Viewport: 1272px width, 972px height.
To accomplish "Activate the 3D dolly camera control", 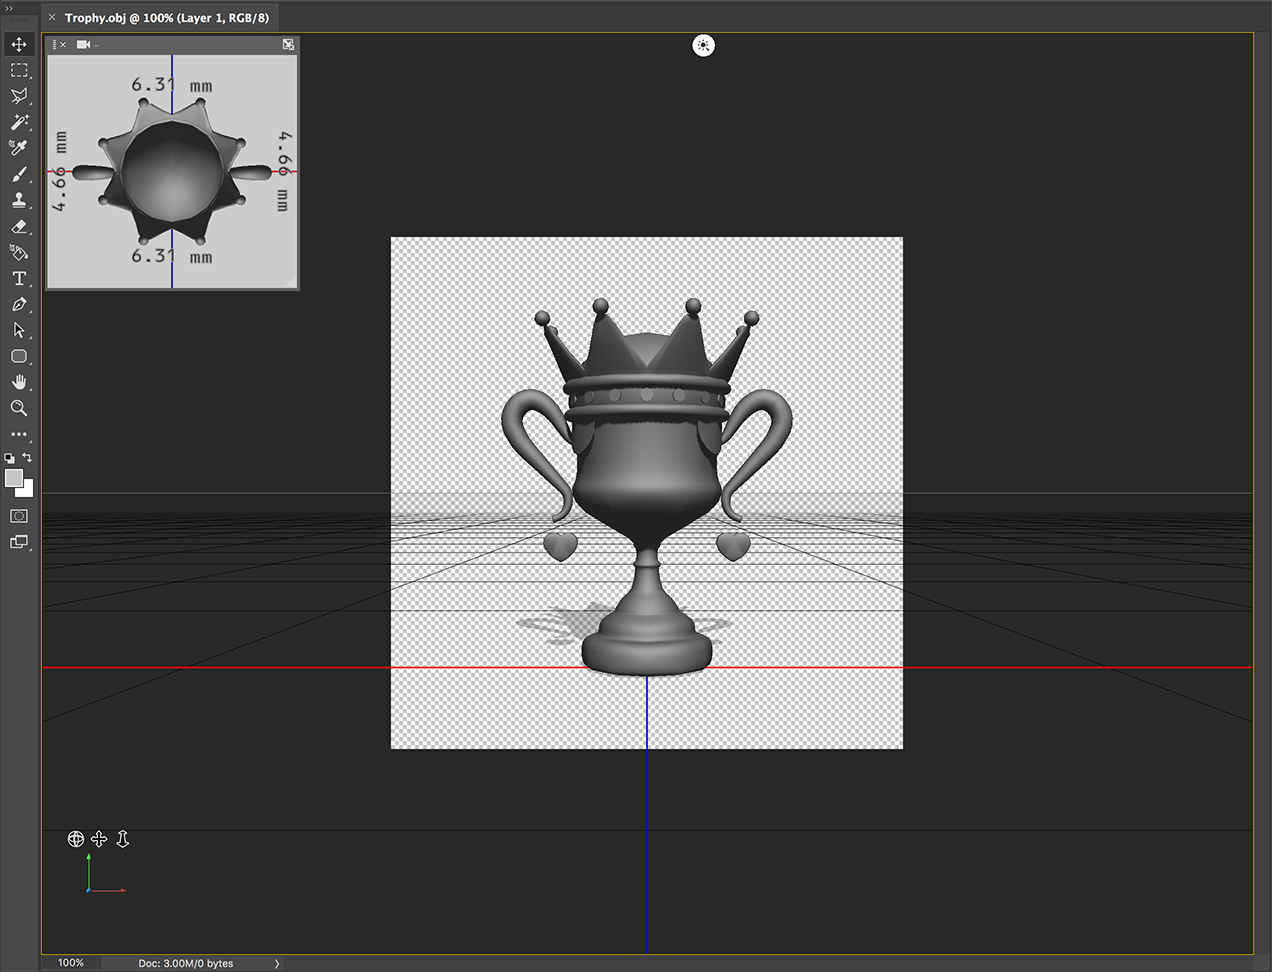I will click(122, 839).
